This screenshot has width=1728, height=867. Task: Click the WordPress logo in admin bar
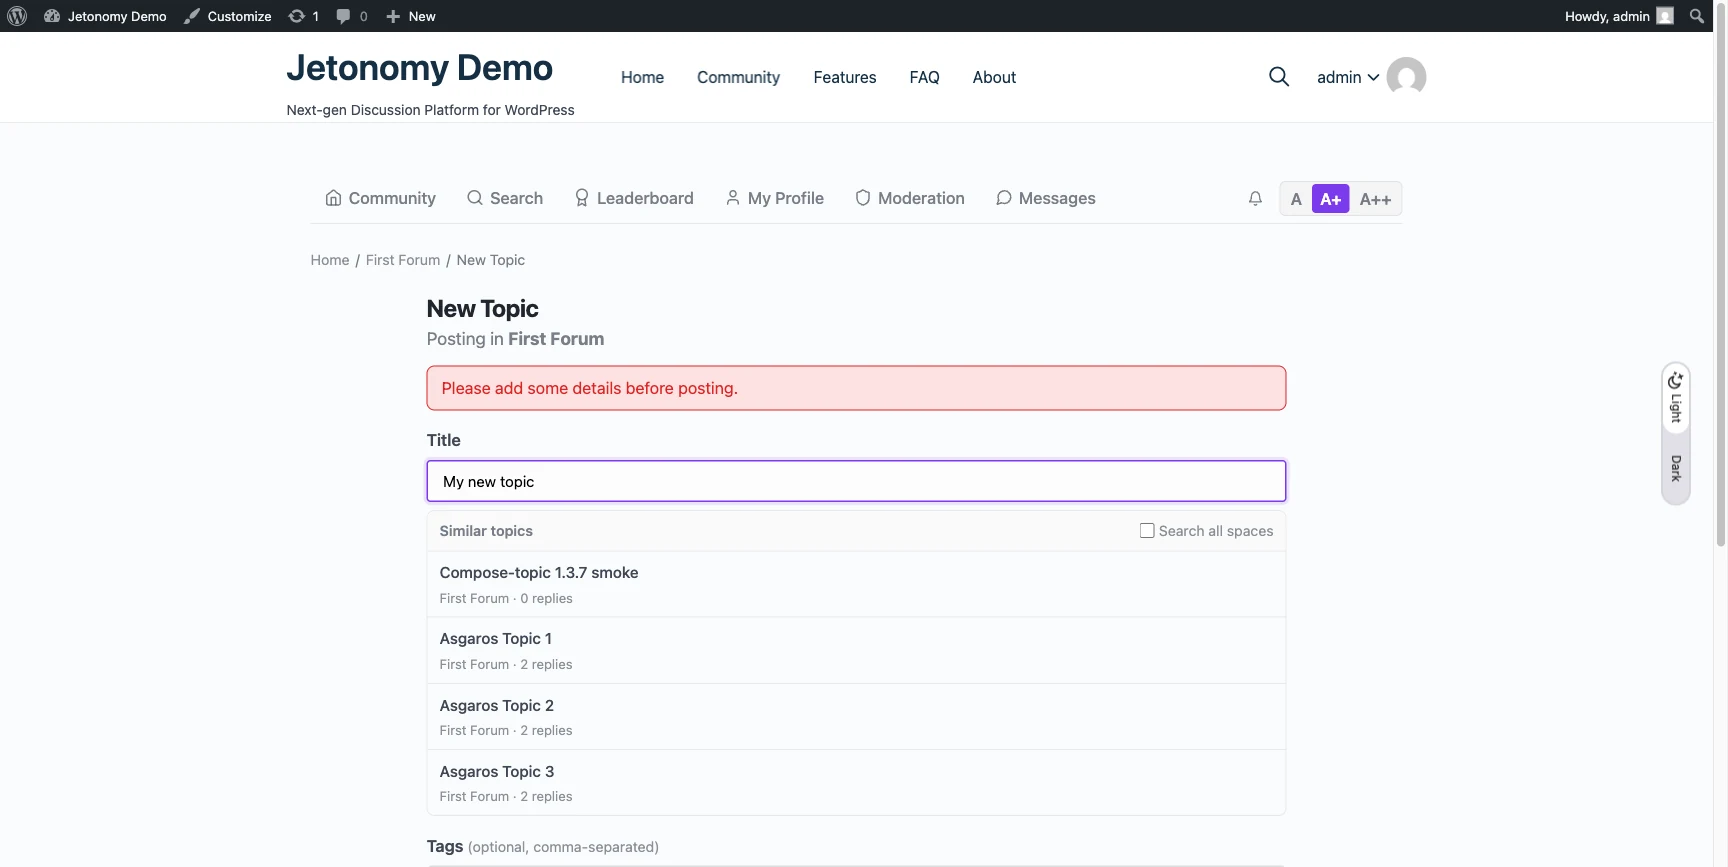click(17, 16)
